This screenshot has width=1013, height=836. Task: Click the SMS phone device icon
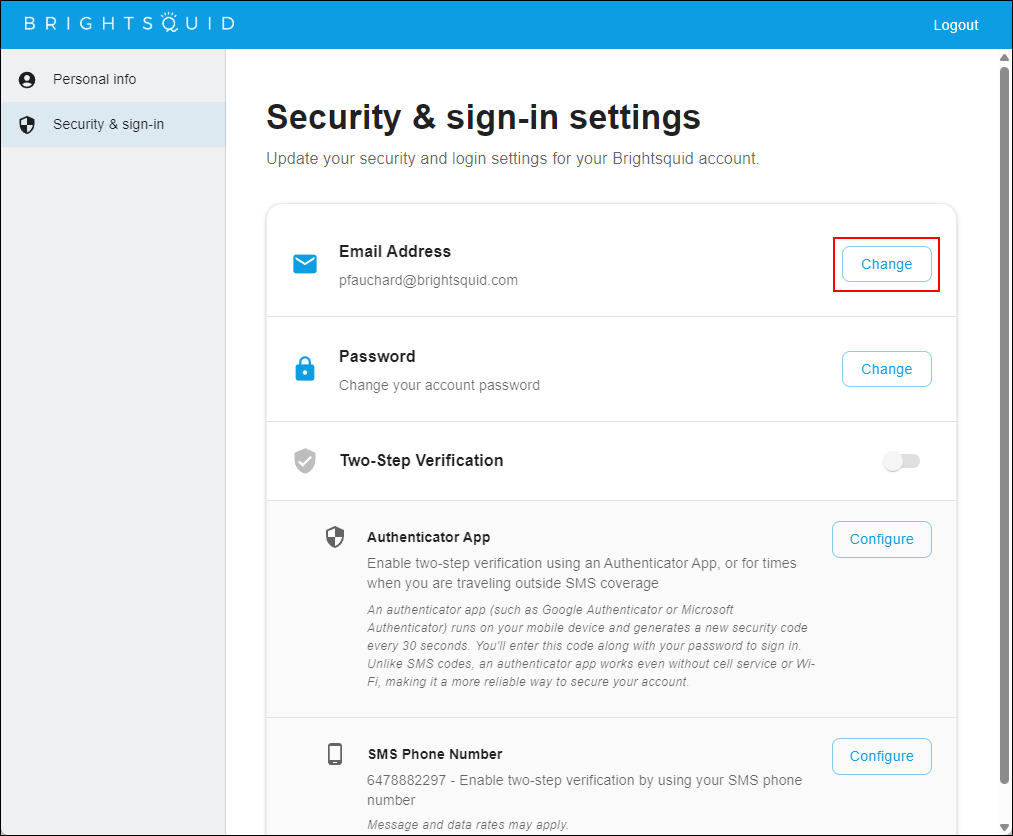(x=335, y=754)
